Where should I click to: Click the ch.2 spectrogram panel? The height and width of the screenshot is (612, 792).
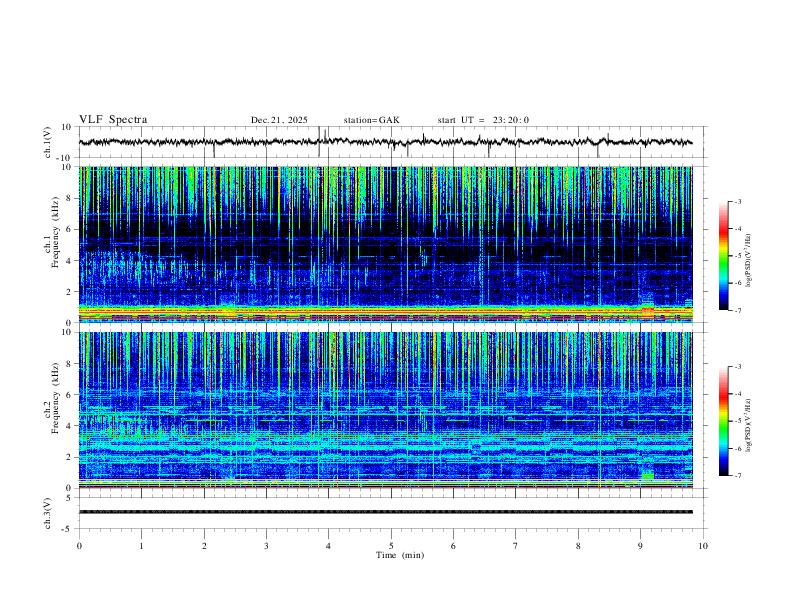(386, 410)
